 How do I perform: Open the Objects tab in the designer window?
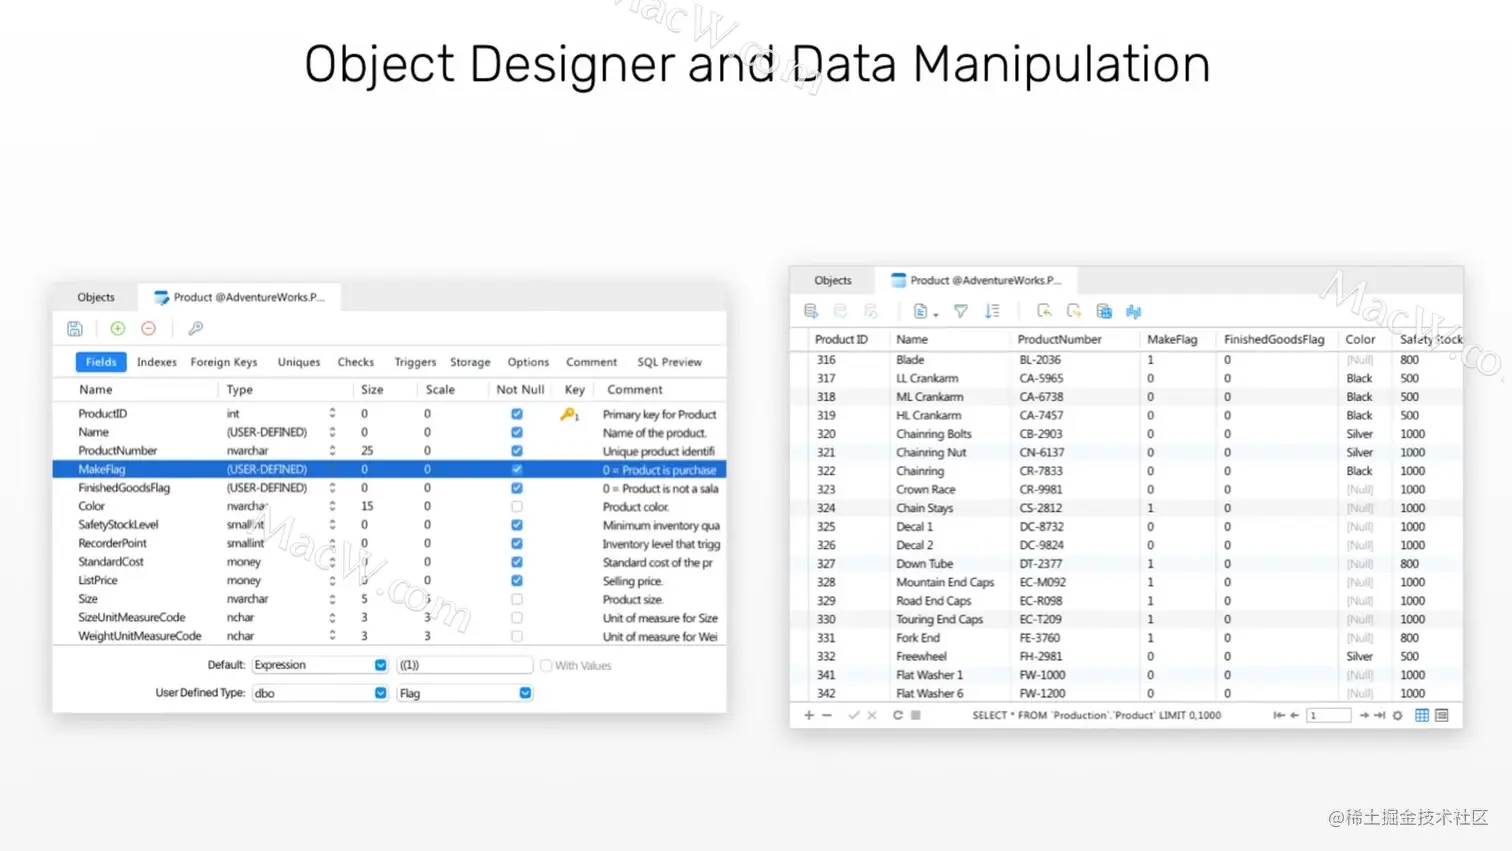96,297
